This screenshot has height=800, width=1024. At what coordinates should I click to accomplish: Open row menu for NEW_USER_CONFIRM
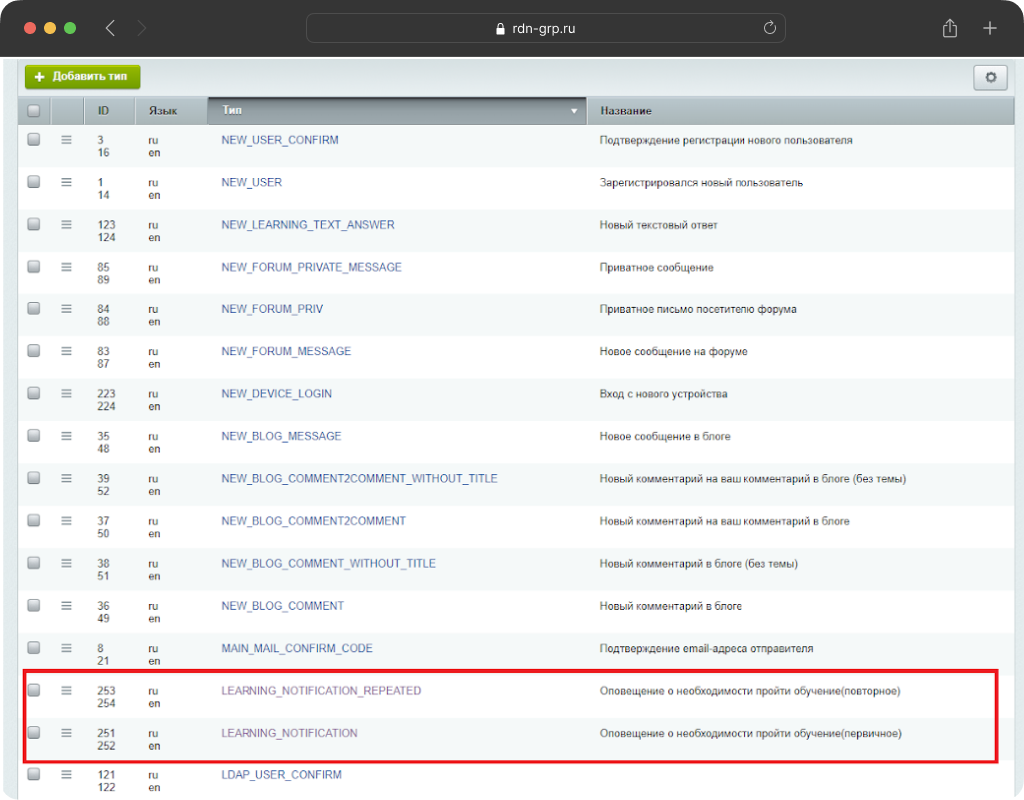tap(66, 140)
